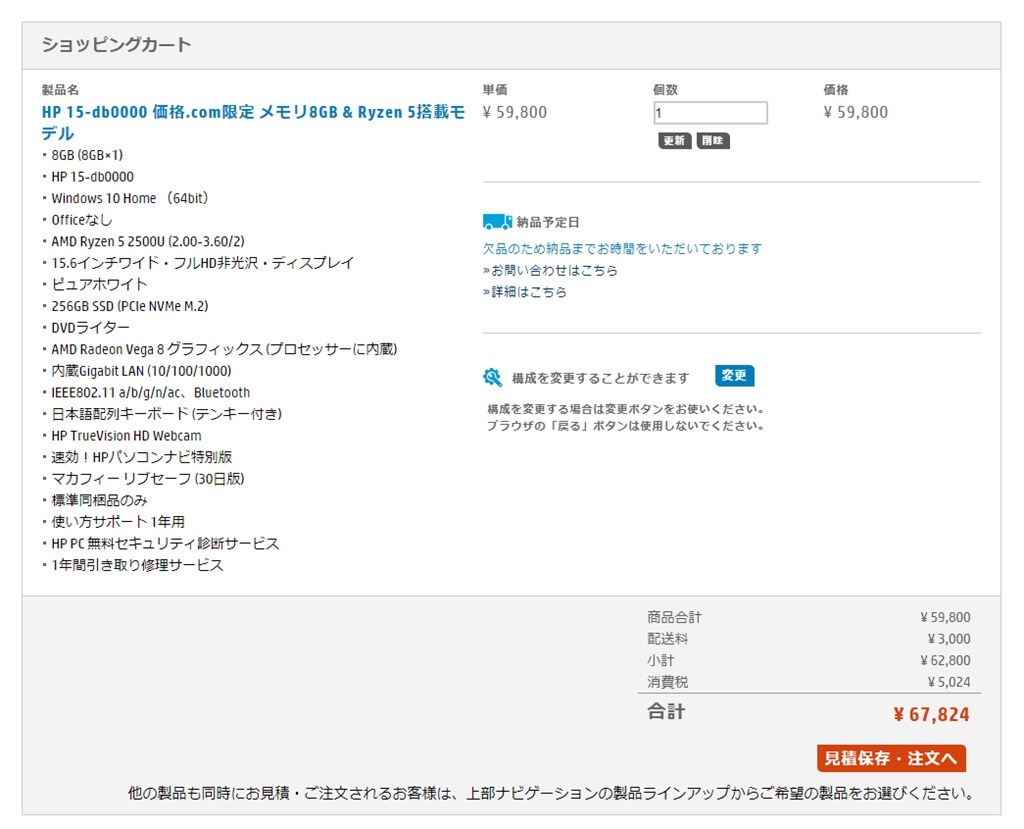Select the 単価 ¥ 59,800 unit price
The width and height of the screenshot is (1024, 829).
515,112
